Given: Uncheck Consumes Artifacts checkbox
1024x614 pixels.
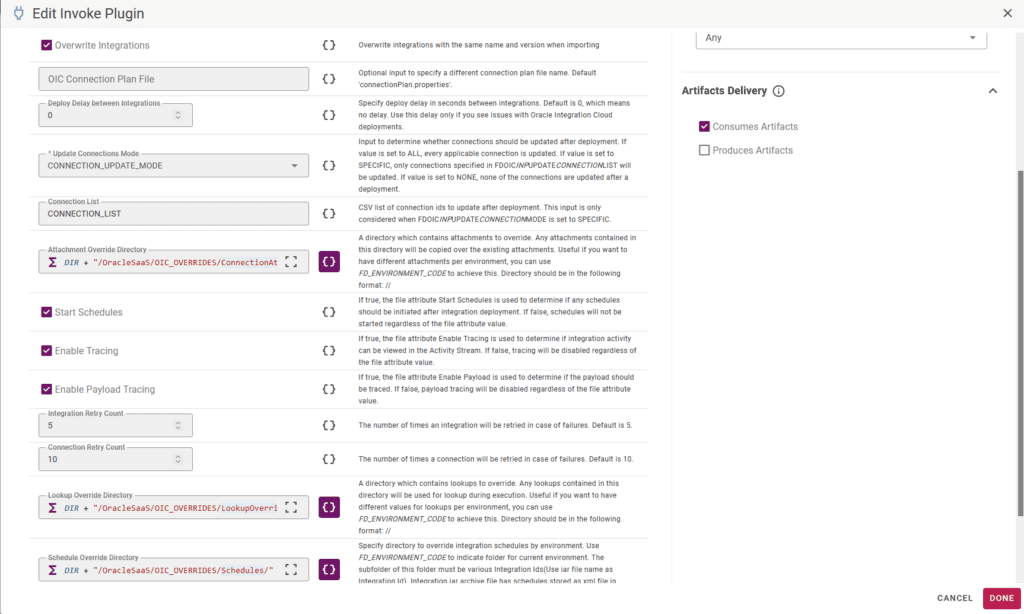Looking at the screenshot, I should (704, 126).
